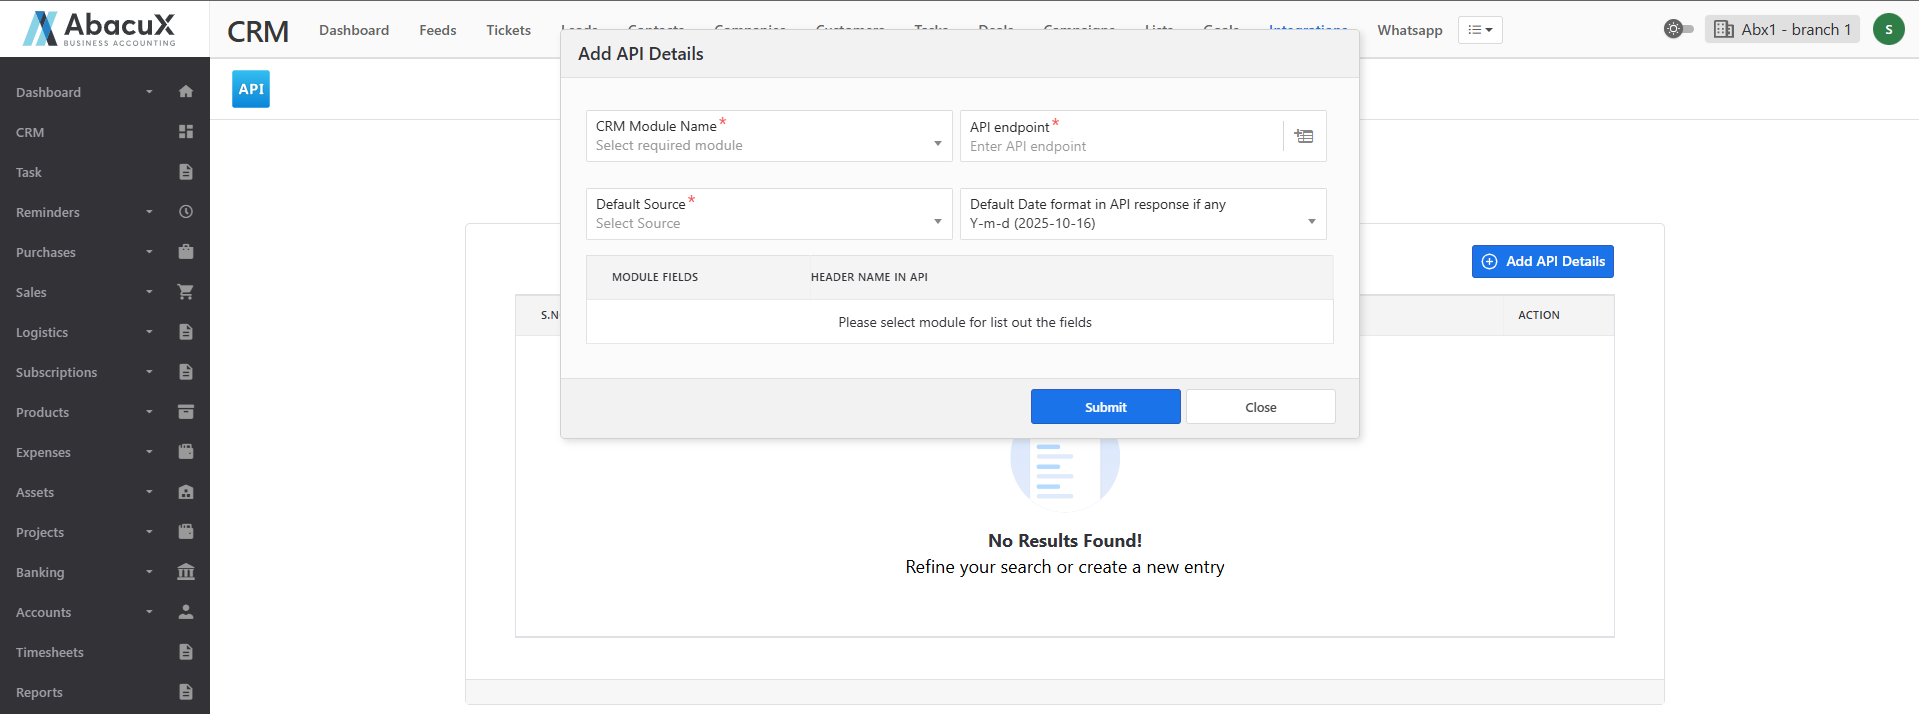Click the Reminders clock icon

pyautogui.click(x=185, y=212)
